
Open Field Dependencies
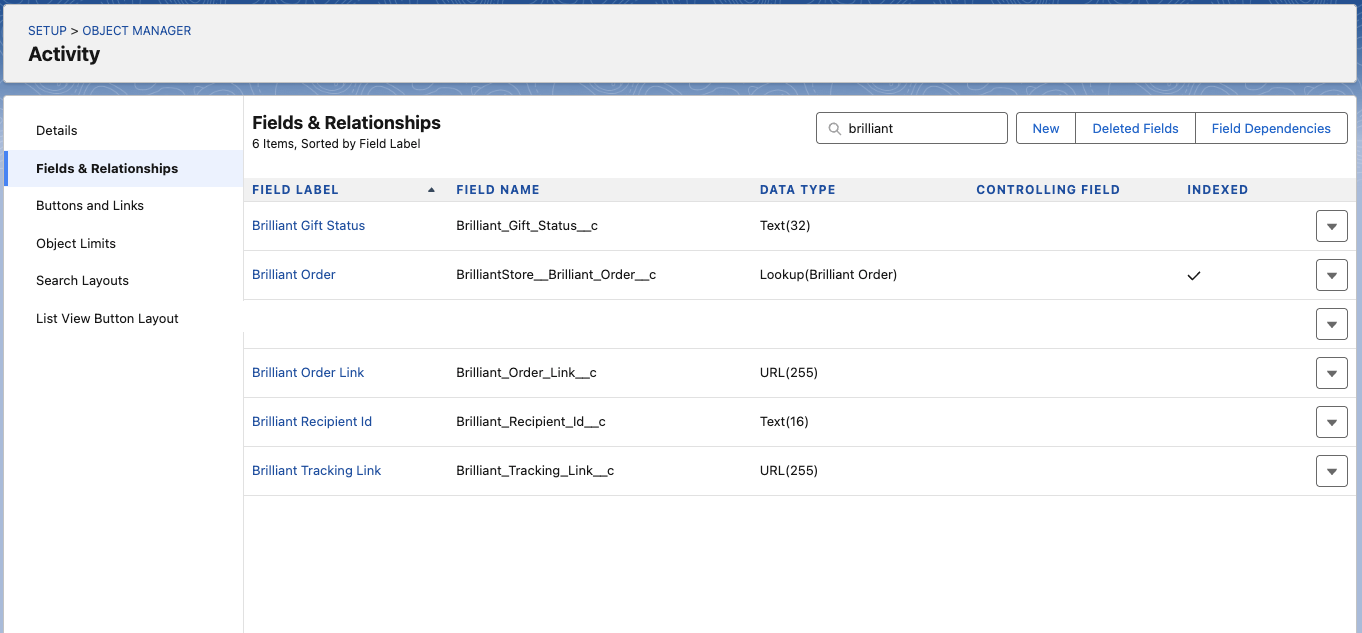coord(1271,129)
